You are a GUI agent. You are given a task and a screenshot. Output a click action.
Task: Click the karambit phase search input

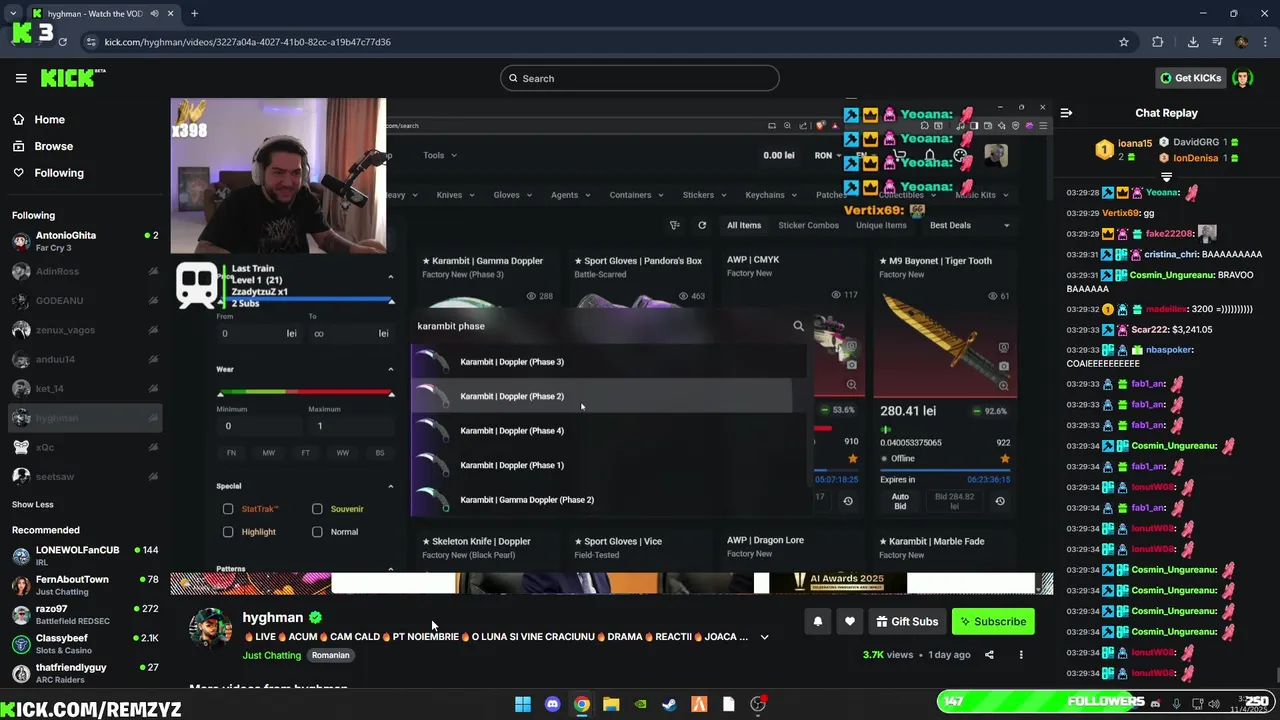[600, 326]
